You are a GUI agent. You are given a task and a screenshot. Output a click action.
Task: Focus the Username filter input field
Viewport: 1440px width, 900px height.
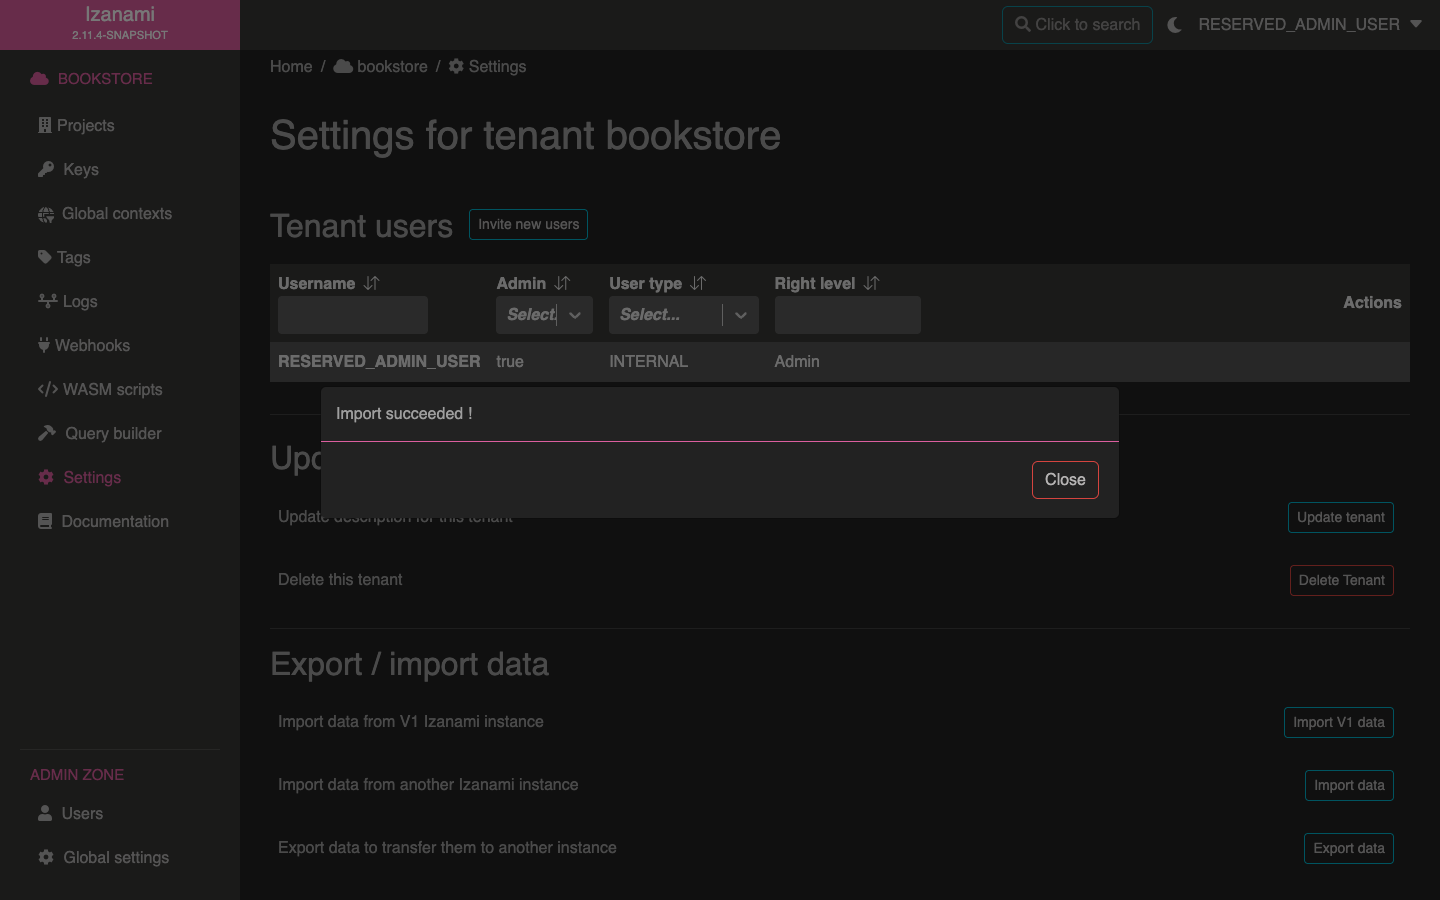point(353,315)
